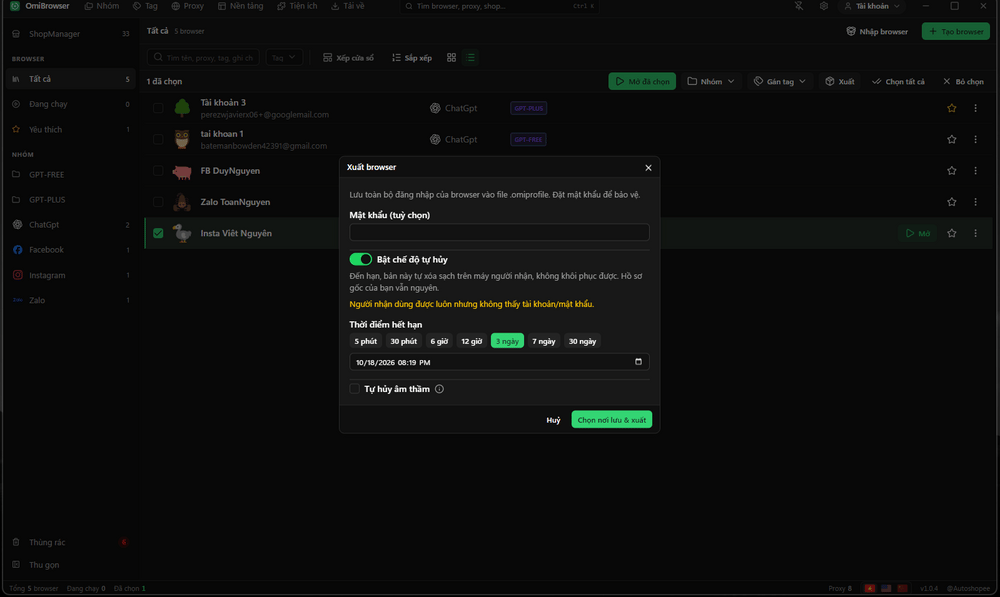Click the info icon beside Tự hủy âm thầm
The width and height of the screenshot is (1000, 597).
point(439,389)
